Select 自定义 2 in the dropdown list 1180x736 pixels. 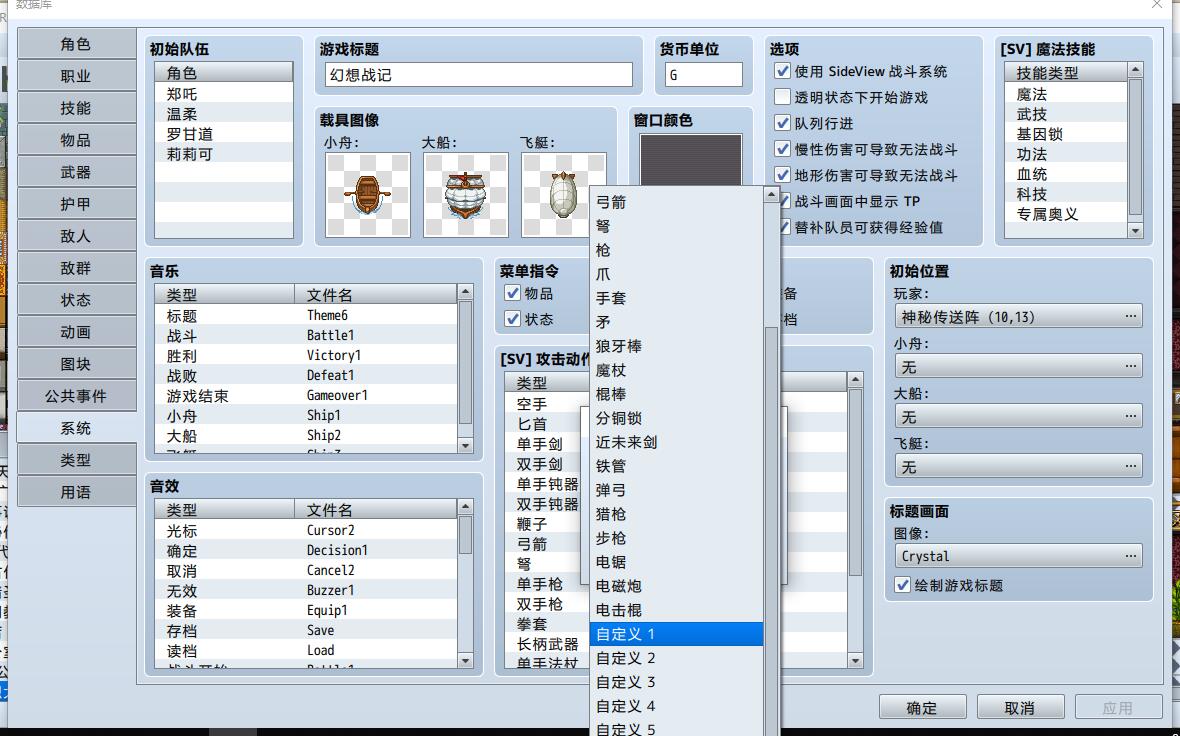click(677, 658)
